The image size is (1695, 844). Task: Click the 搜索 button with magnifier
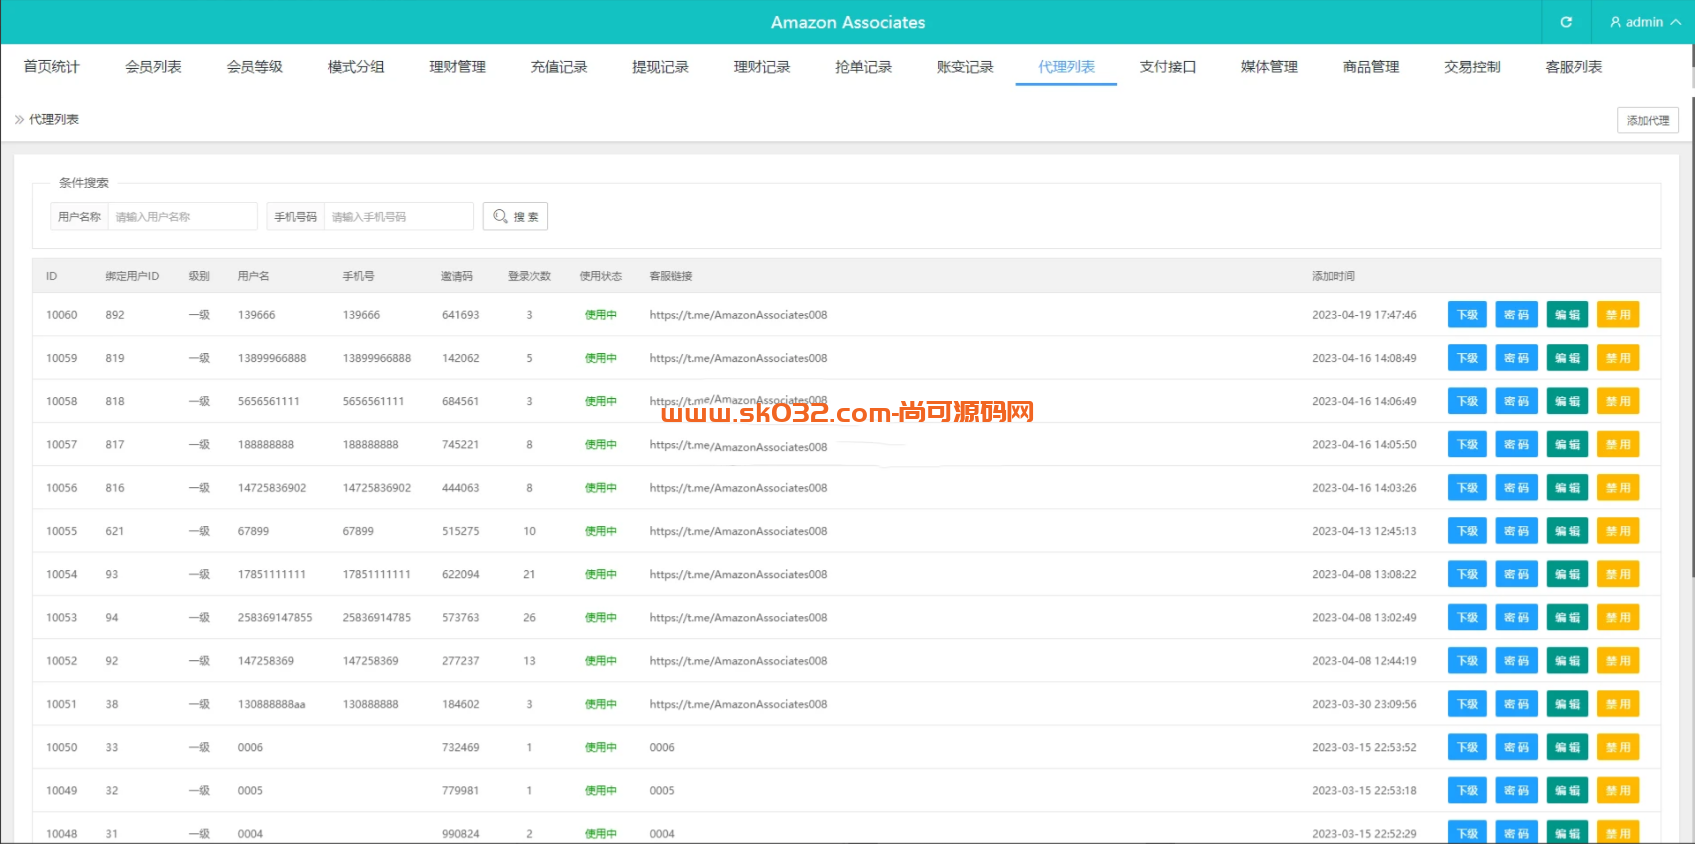click(x=515, y=216)
